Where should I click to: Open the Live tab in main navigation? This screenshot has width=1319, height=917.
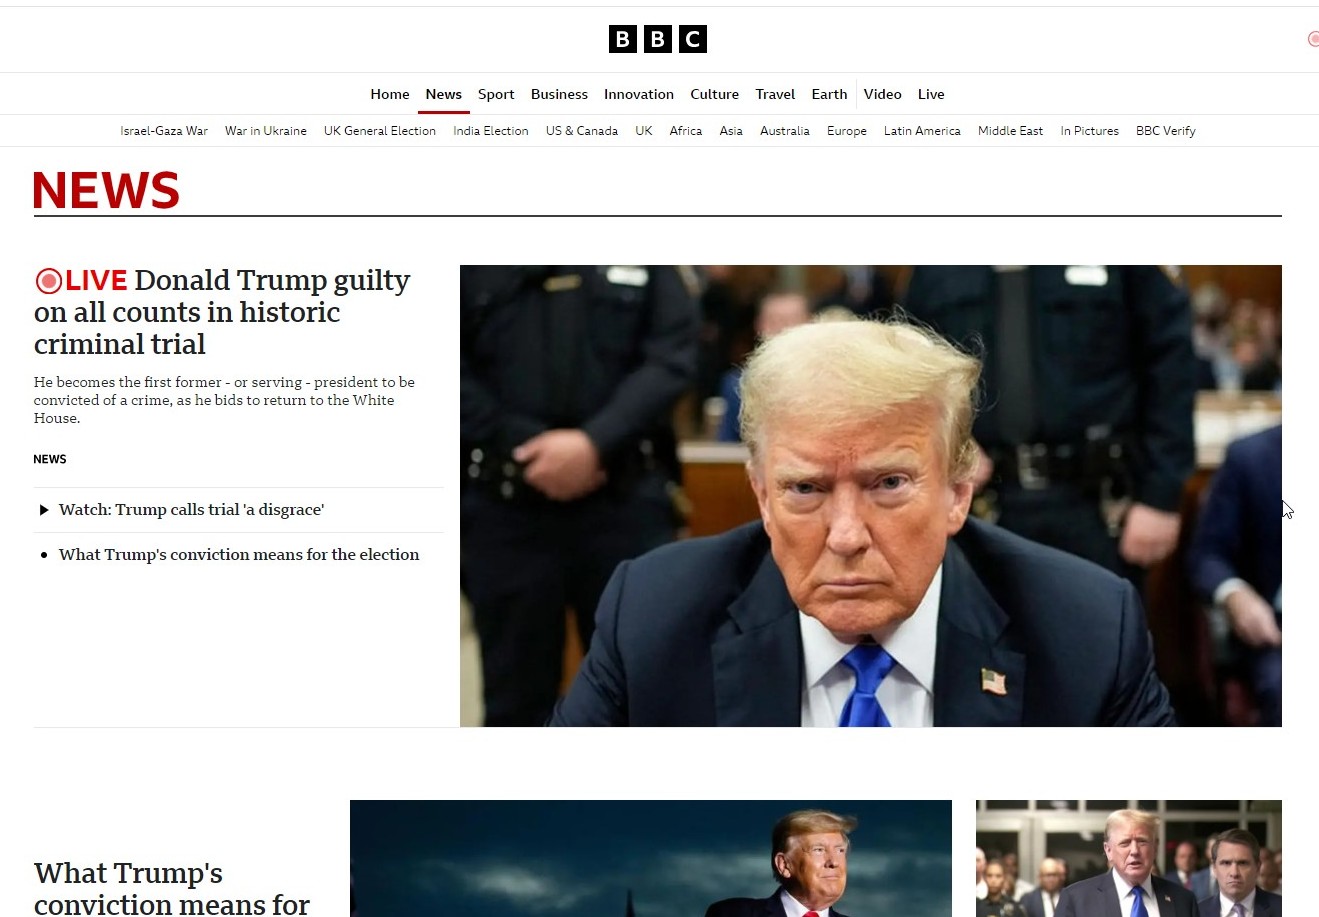click(931, 94)
